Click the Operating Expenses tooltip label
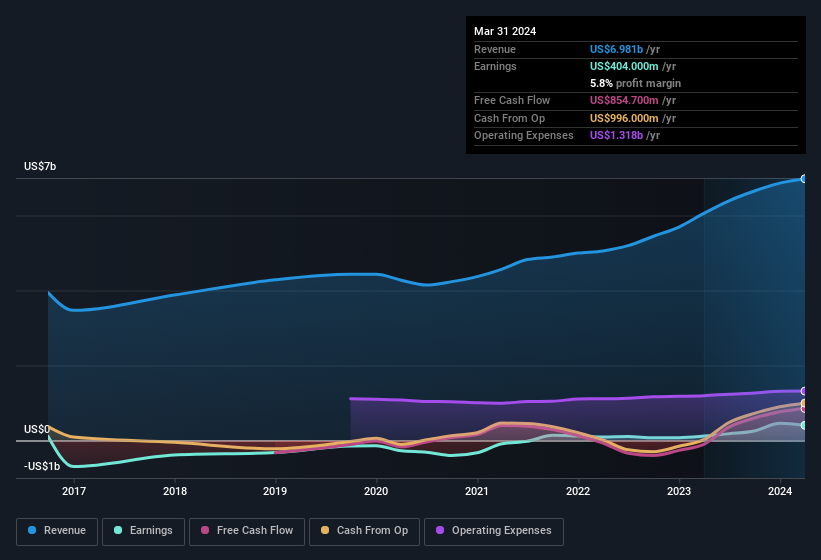The height and width of the screenshot is (560, 821). click(x=524, y=135)
